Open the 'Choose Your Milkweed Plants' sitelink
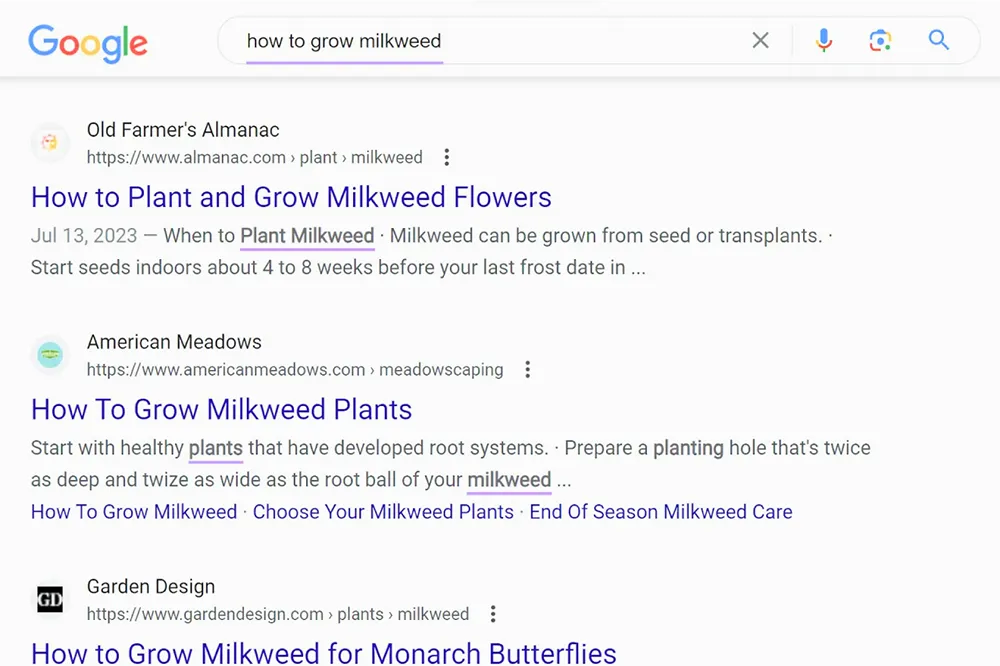This screenshot has height=666, width=1000. pos(385,511)
